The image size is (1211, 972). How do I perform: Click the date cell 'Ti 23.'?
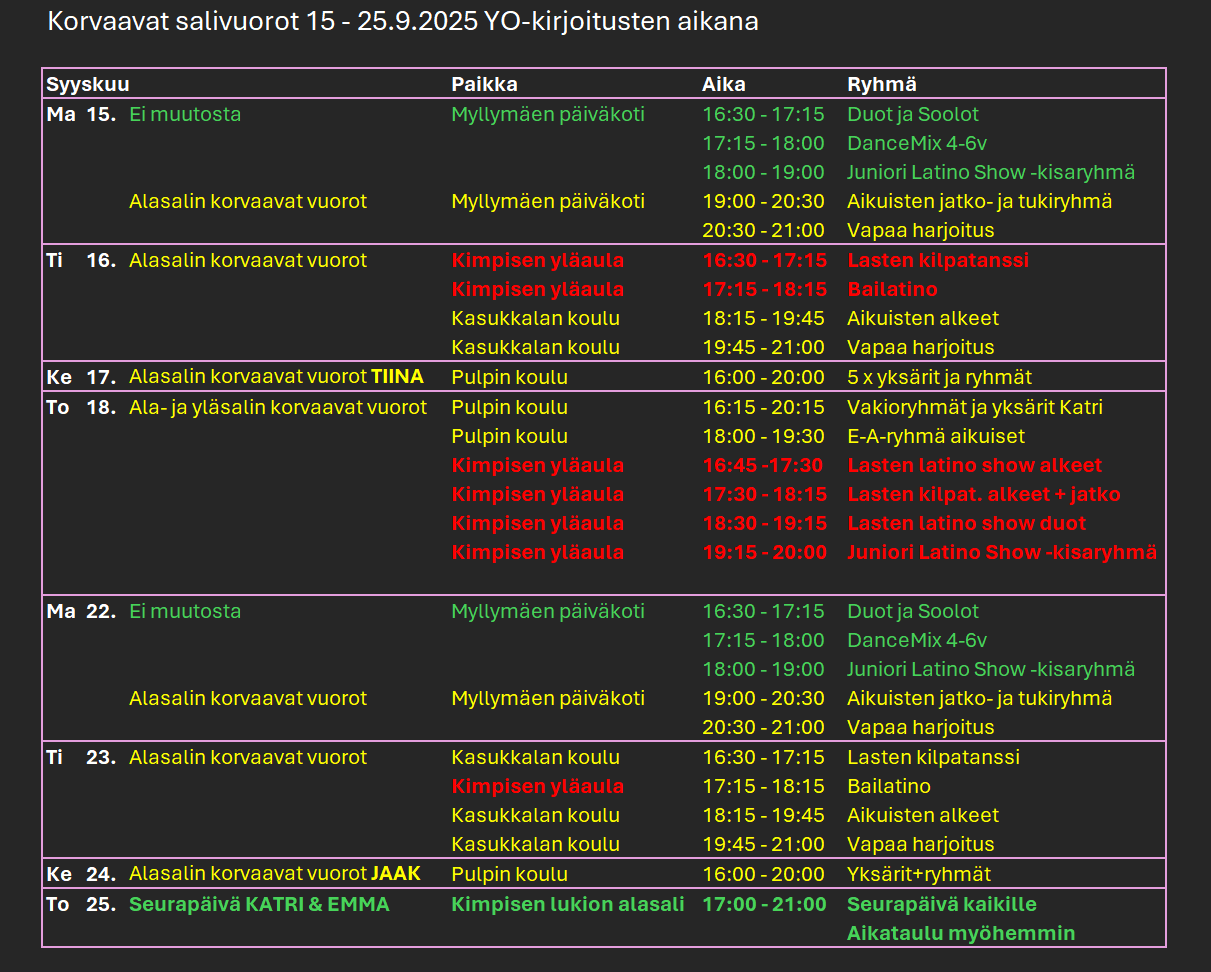point(81,757)
